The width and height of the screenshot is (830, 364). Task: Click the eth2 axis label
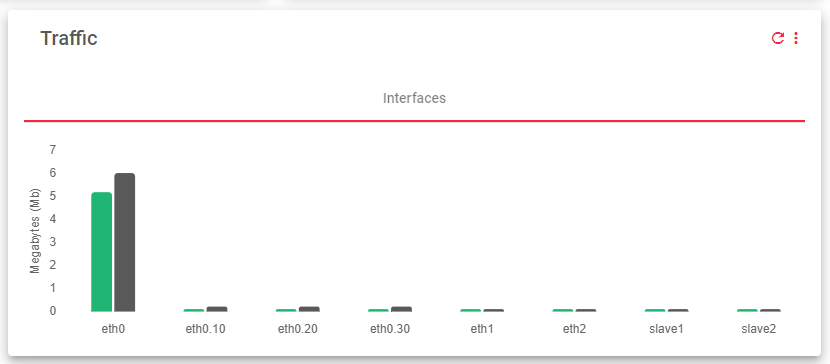pyautogui.click(x=574, y=329)
